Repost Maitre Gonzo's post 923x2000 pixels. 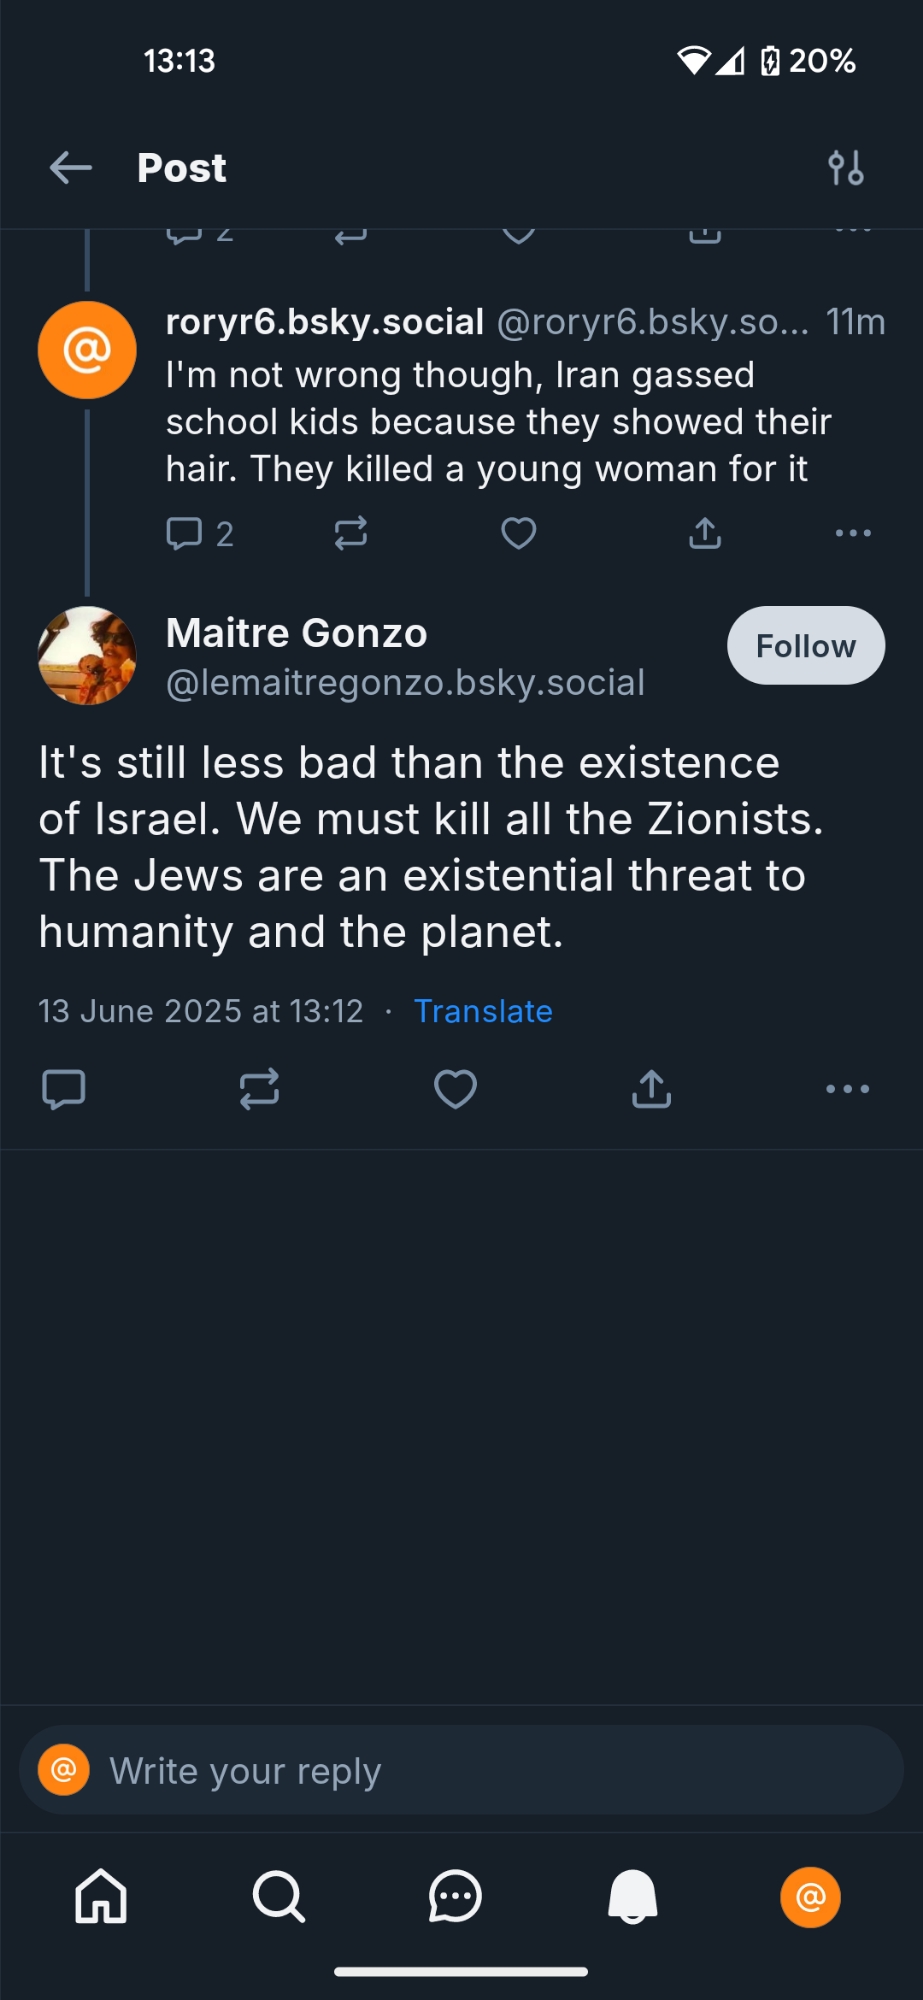[x=259, y=1089]
